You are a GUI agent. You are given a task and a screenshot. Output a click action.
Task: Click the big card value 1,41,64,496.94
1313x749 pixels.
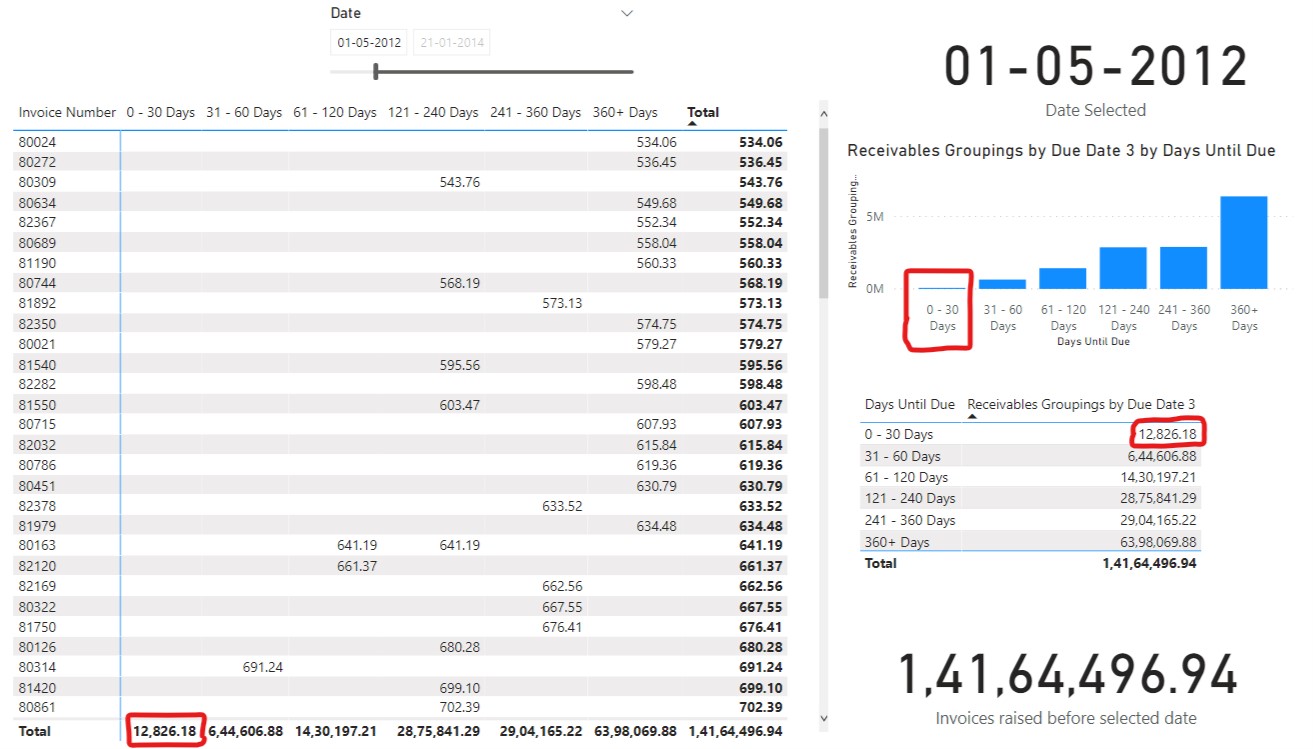(x=1067, y=673)
